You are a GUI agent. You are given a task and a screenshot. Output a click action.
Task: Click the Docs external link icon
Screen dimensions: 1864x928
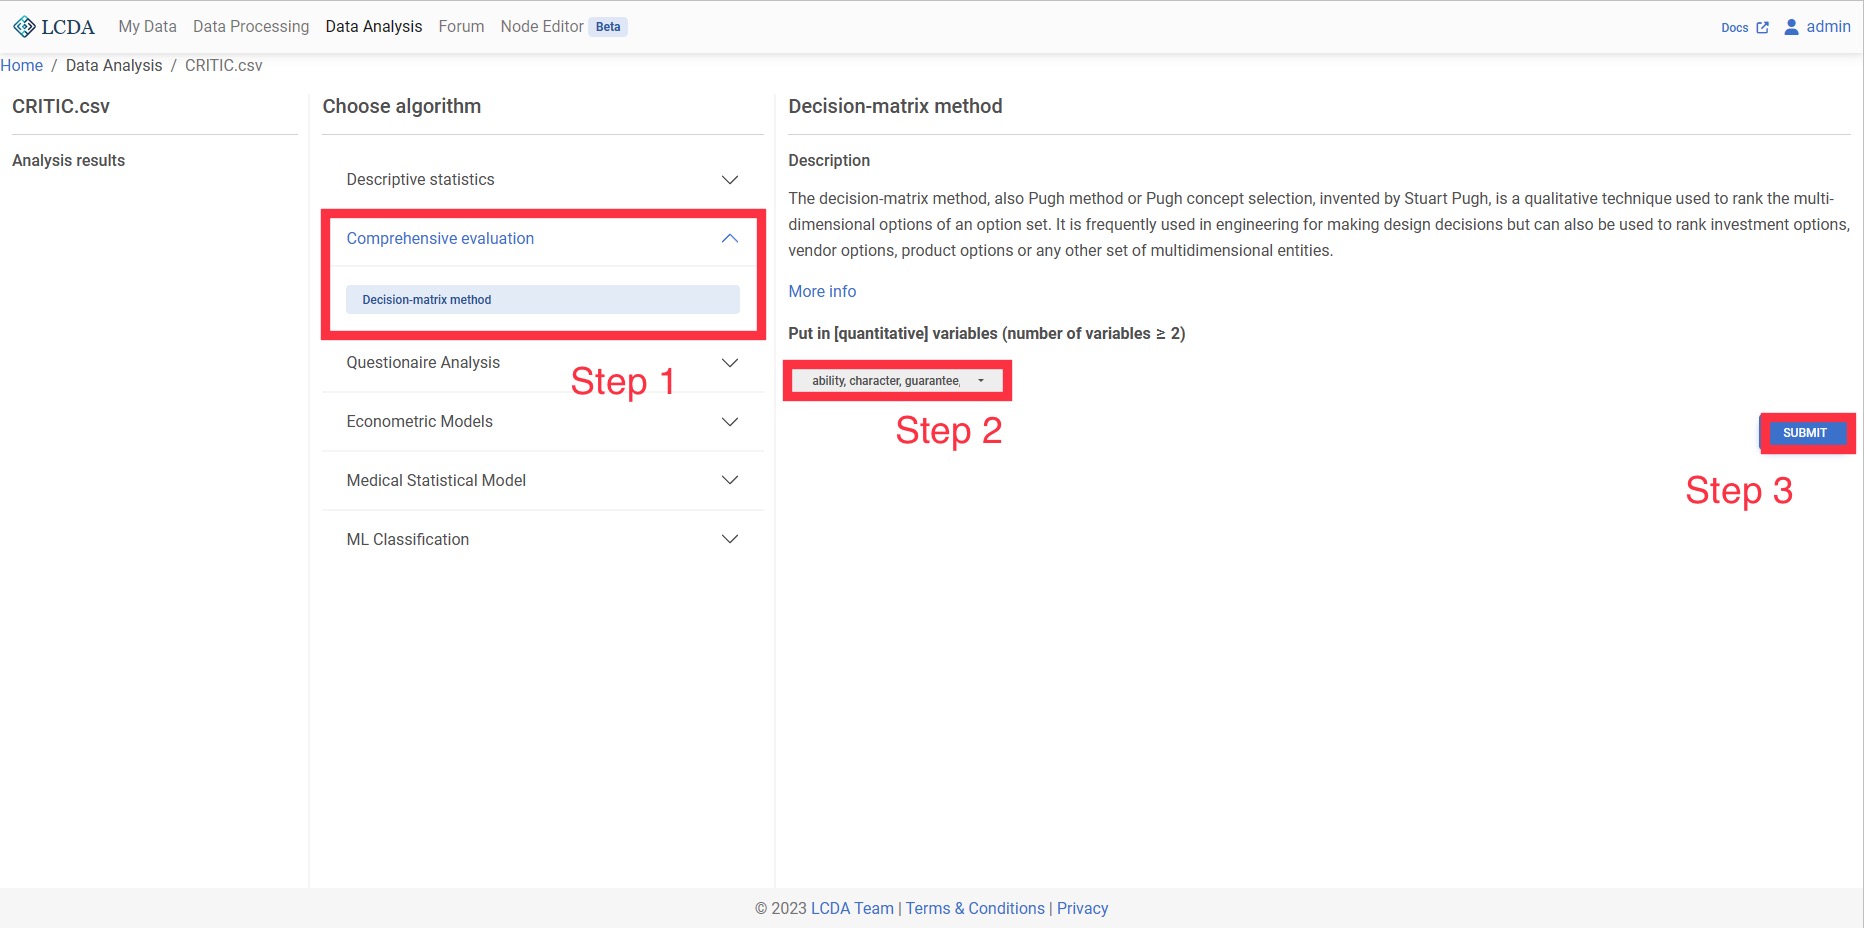click(x=1762, y=28)
